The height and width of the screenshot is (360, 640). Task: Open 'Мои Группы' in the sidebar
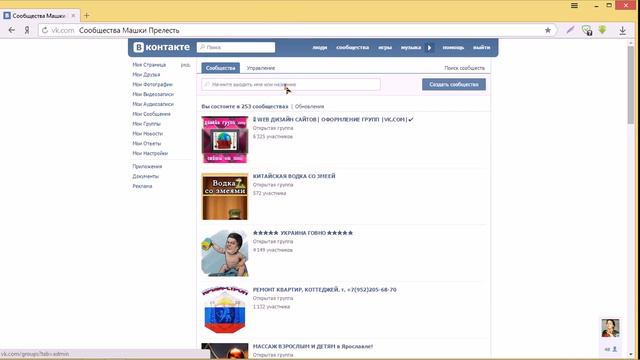click(146, 124)
